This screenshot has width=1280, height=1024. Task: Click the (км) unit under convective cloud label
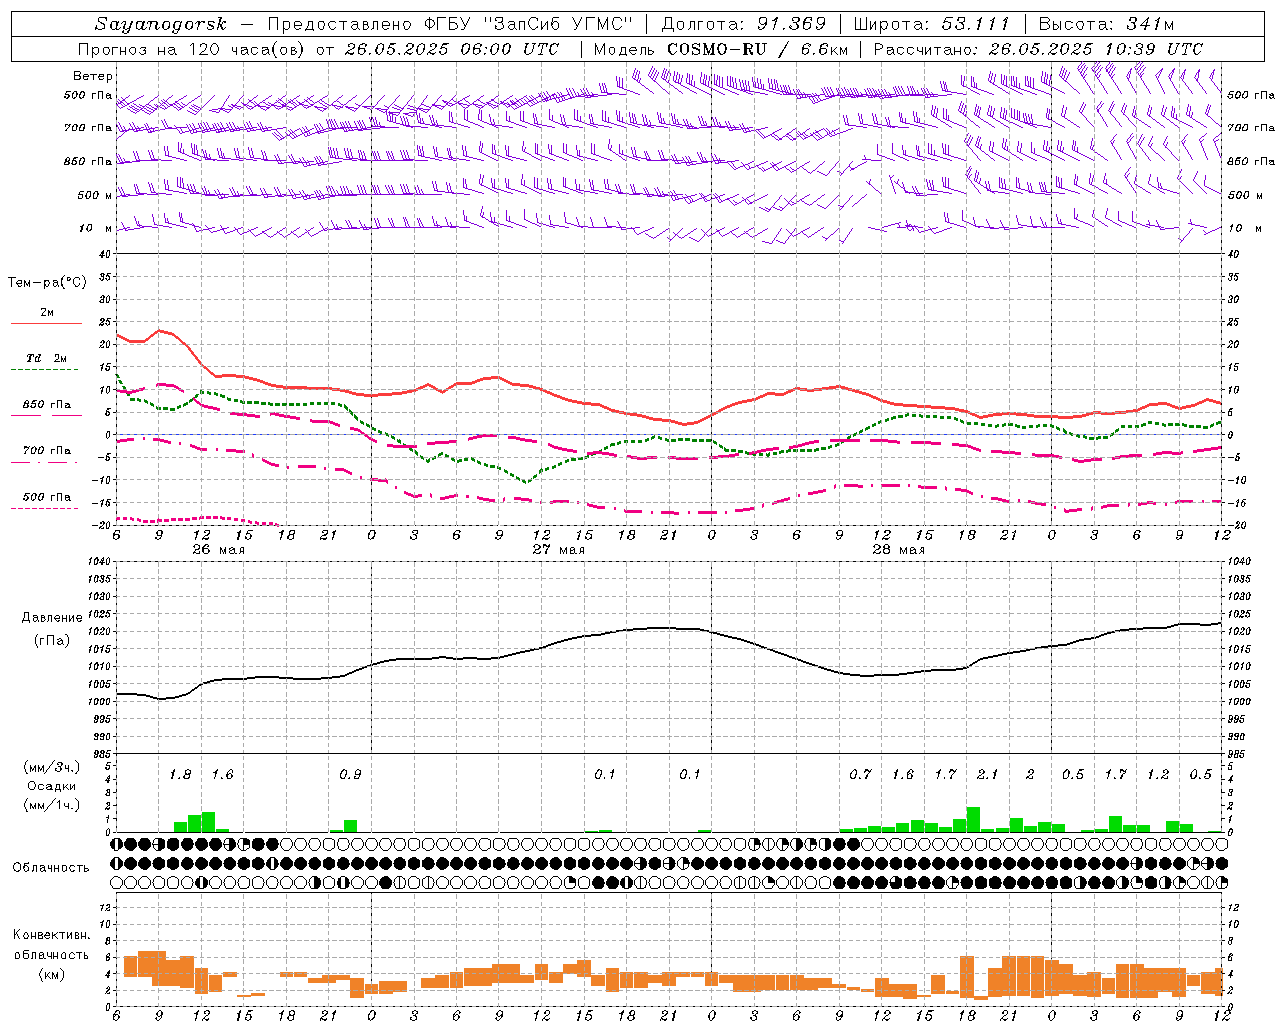click(51, 974)
